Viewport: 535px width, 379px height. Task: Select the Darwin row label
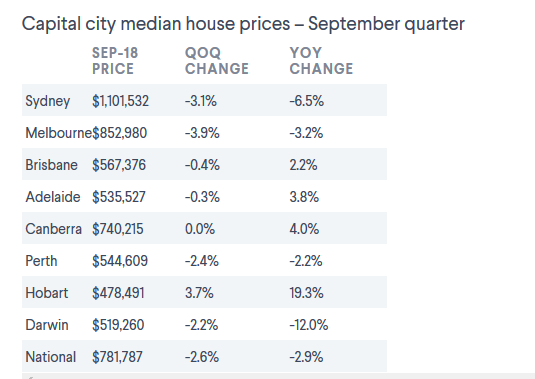click(x=47, y=325)
